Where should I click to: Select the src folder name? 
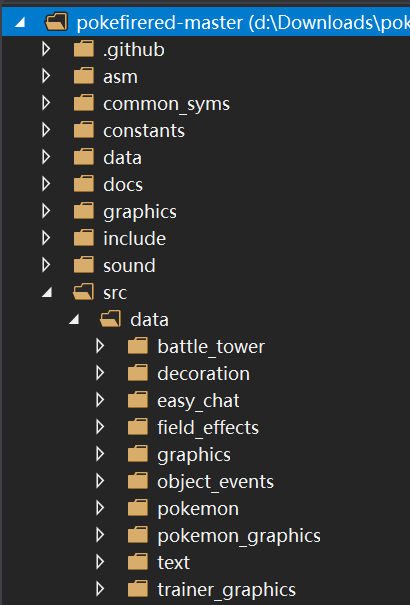[x=115, y=293]
